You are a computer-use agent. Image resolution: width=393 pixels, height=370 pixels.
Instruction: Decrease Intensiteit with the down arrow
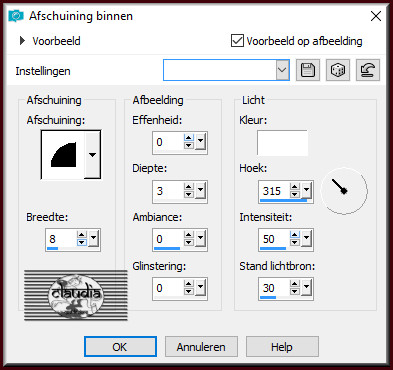(x=295, y=243)
